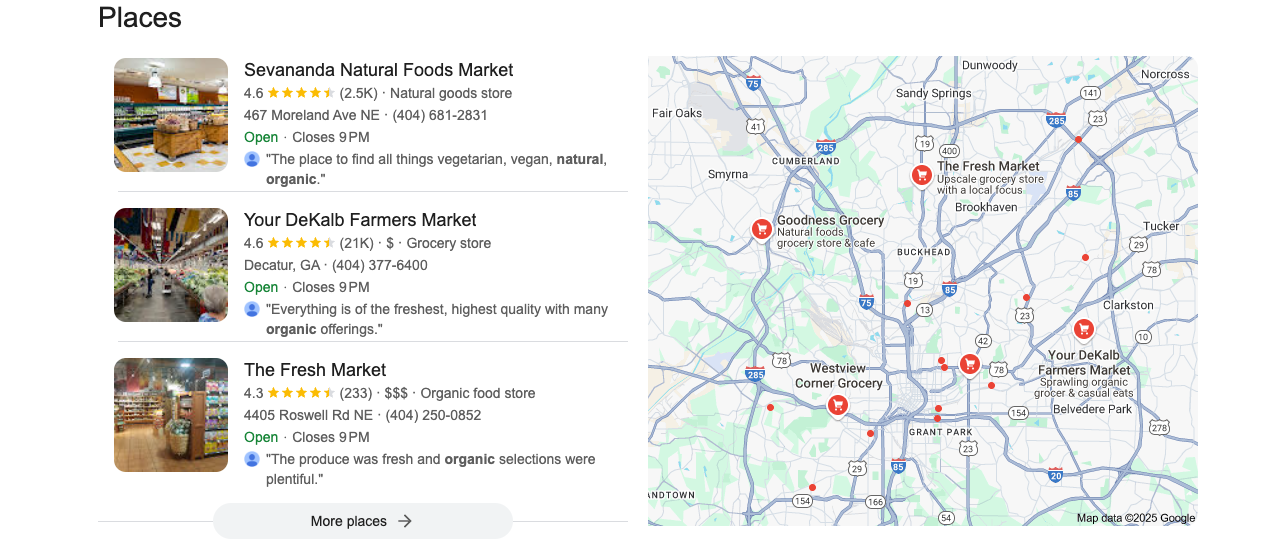Click the star rating of Sevananda
The image size is (1280, 539).
(301, 93)
